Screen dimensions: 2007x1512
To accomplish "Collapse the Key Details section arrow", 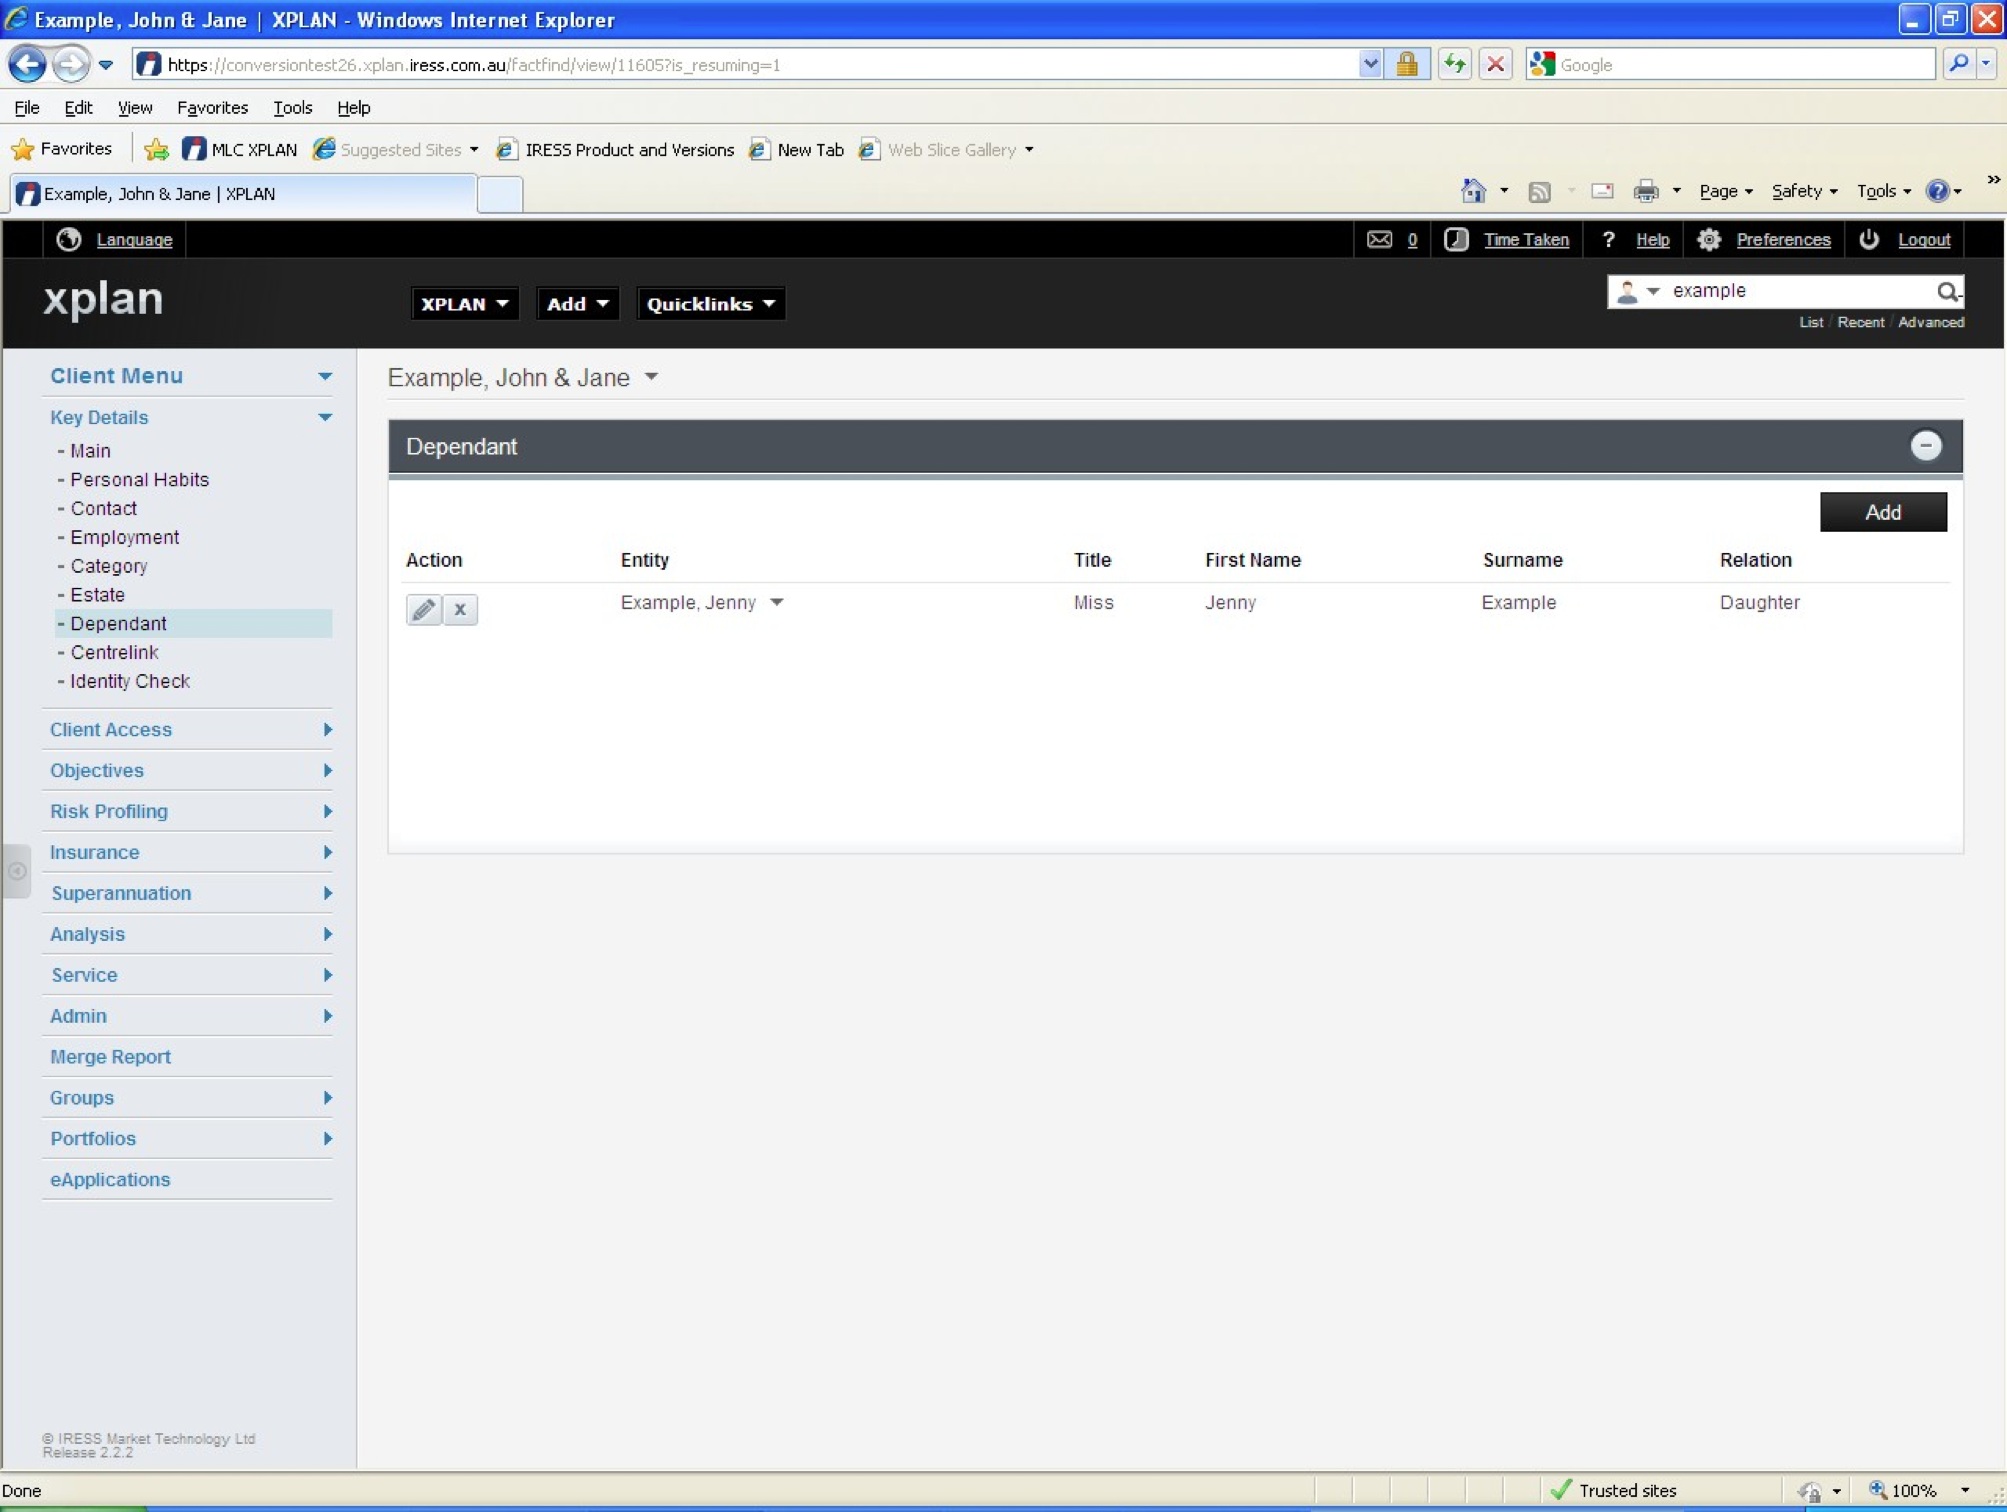I will pyautogui.click(x=325, y=417).
